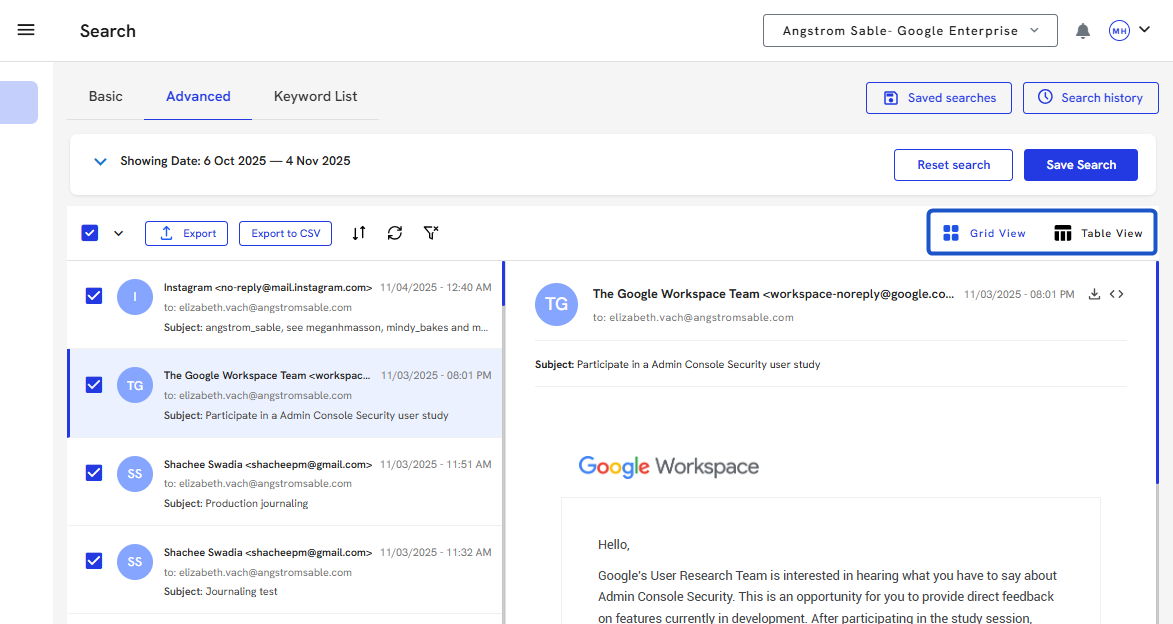Image resolution: width=1173 pixels, height=624 pixels.
Task: Open the Keyword List tab
Action: coord(315,97)
